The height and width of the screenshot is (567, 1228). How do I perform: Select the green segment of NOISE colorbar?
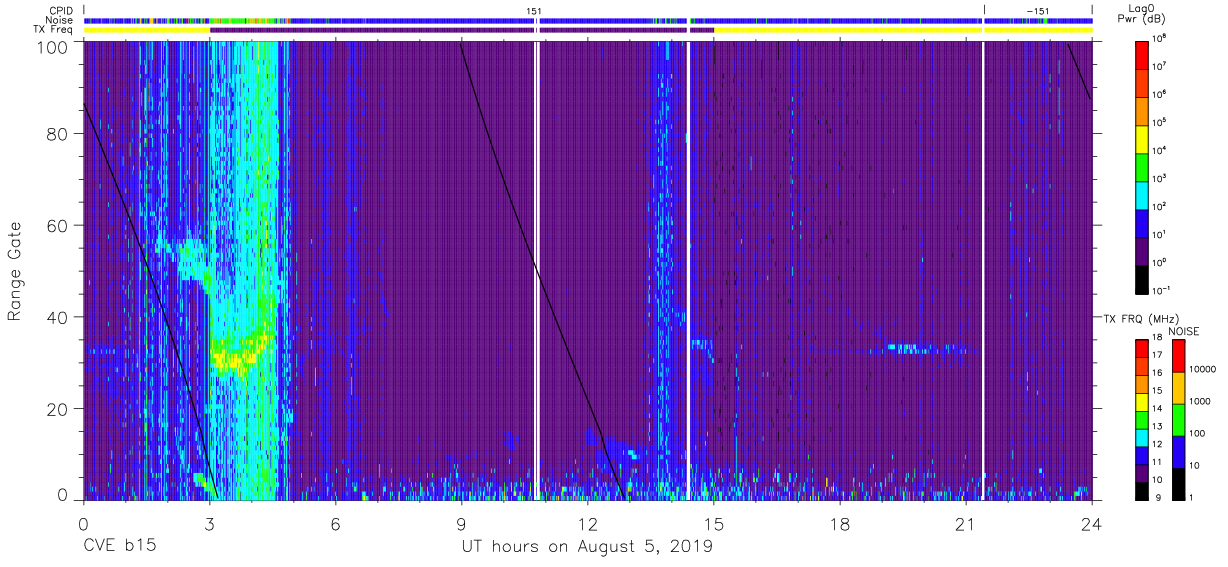pos(1178,420)
